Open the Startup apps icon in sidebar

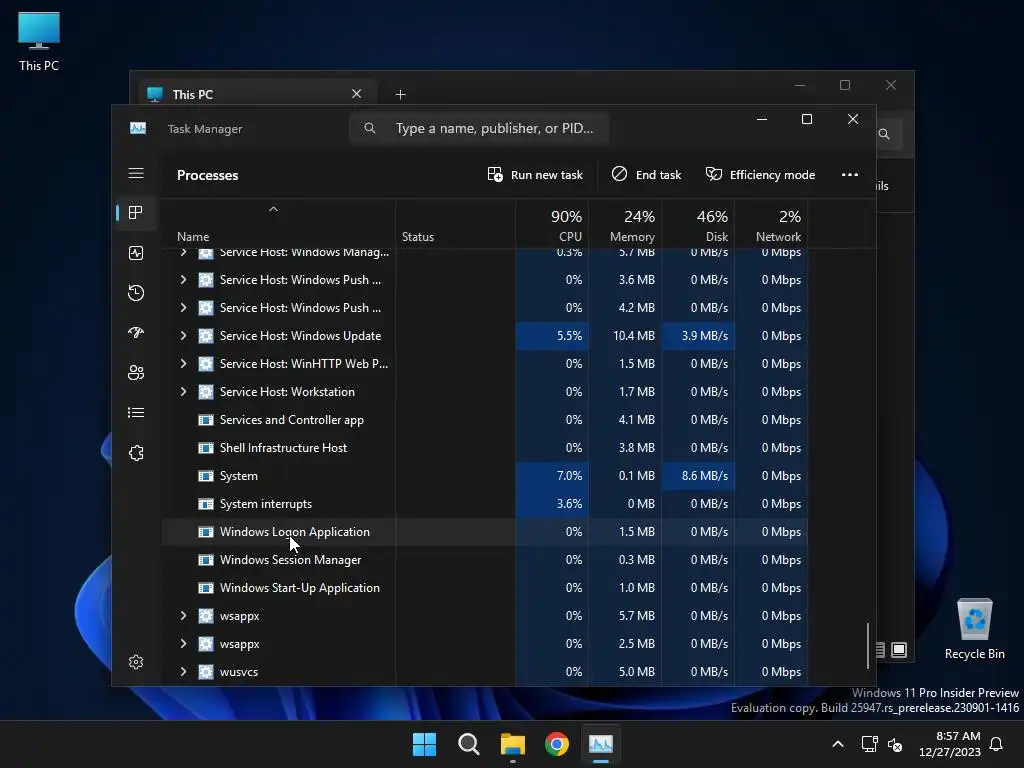click(136, 332)
